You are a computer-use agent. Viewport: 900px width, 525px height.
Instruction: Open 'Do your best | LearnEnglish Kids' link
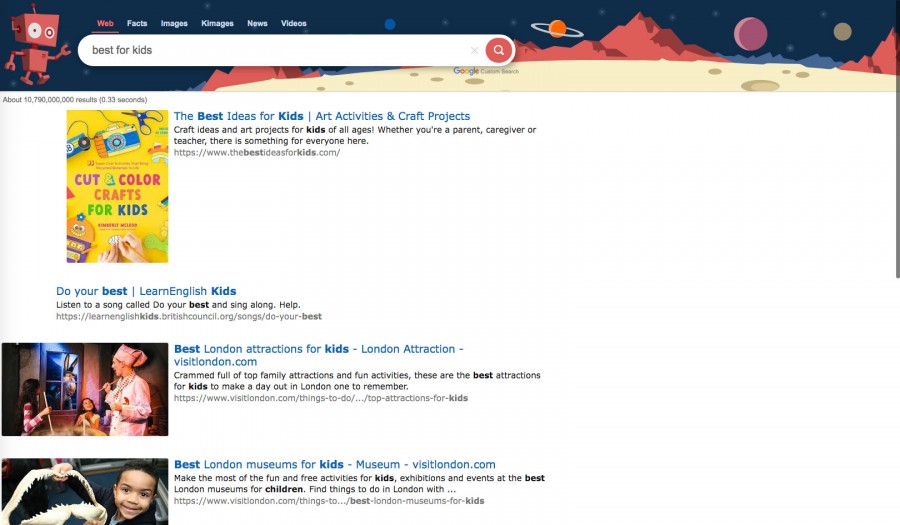tap(146, 292)
